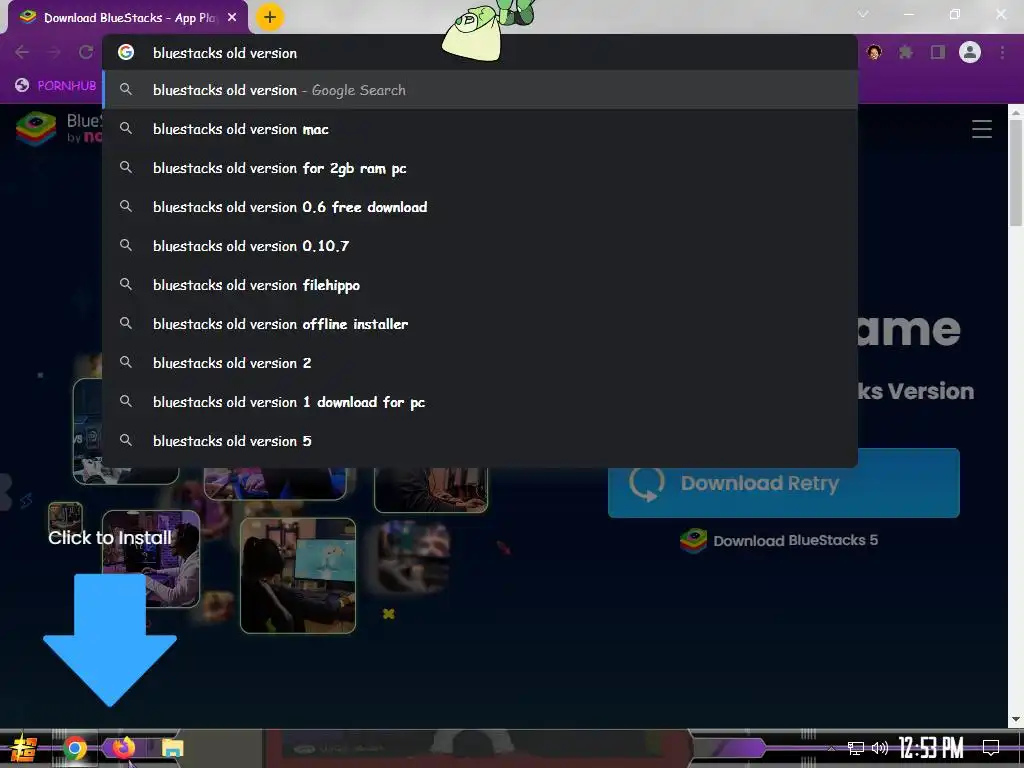Open a new browser tab
Viewport: 1024px width, 768px height.
click(270, 18)
